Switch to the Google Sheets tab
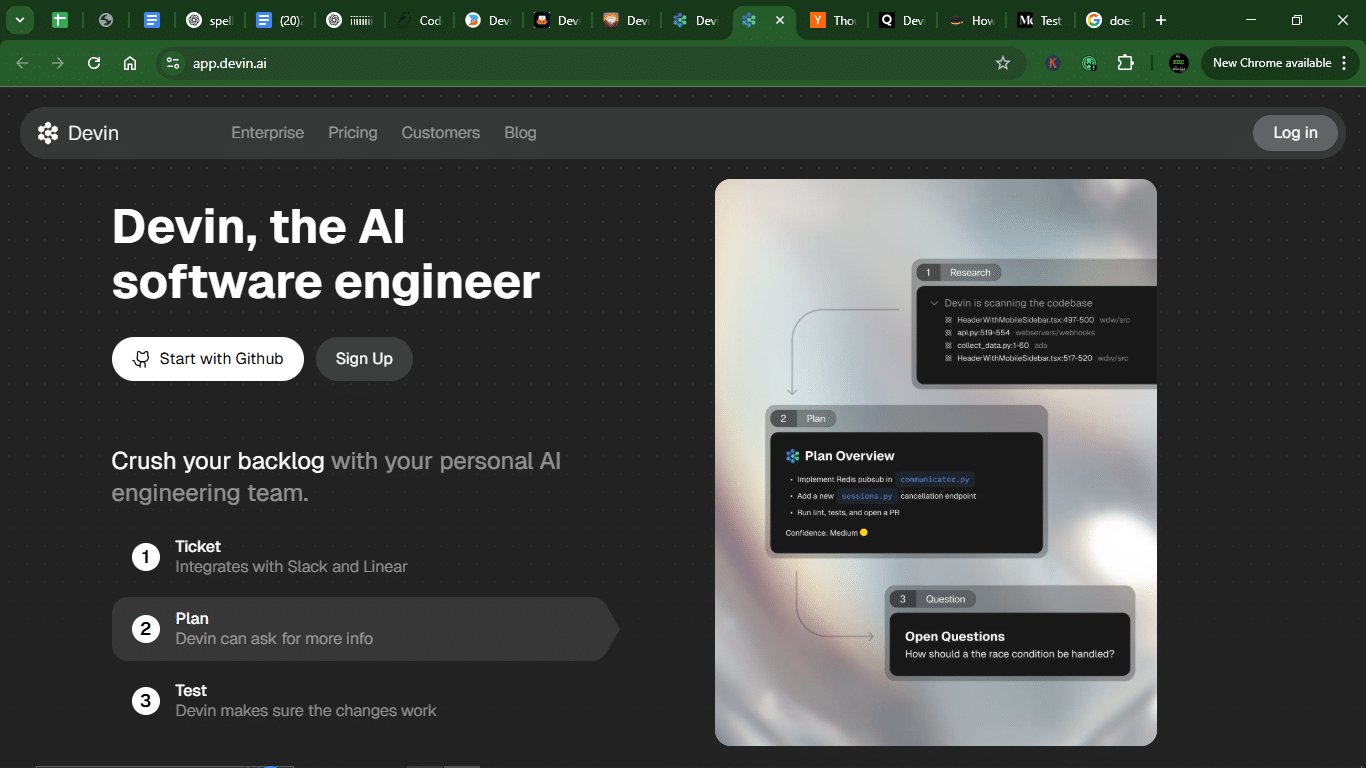 tap(60, 20)
